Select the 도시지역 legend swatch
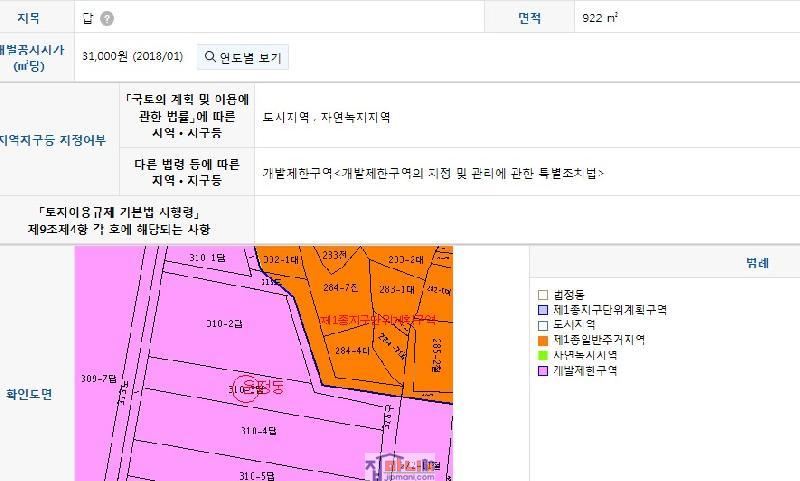Screen dimensions: 800x481 [x=543, y=325]
